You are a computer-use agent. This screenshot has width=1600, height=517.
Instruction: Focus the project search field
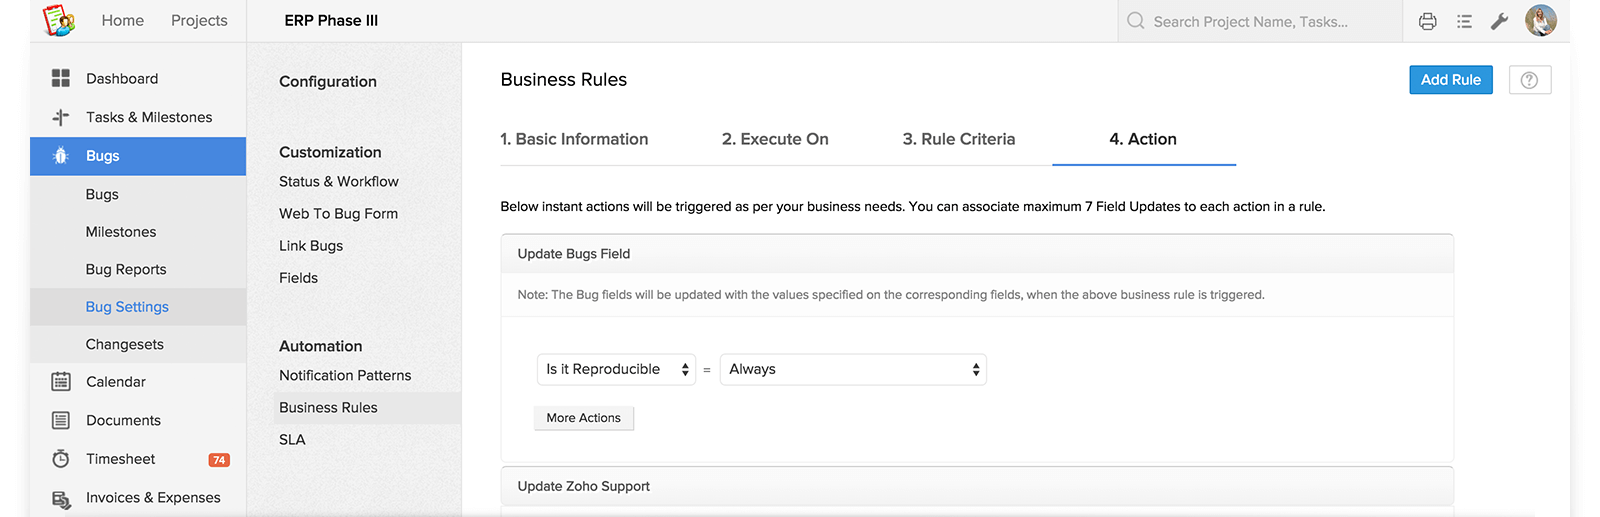coord(1260,21)
